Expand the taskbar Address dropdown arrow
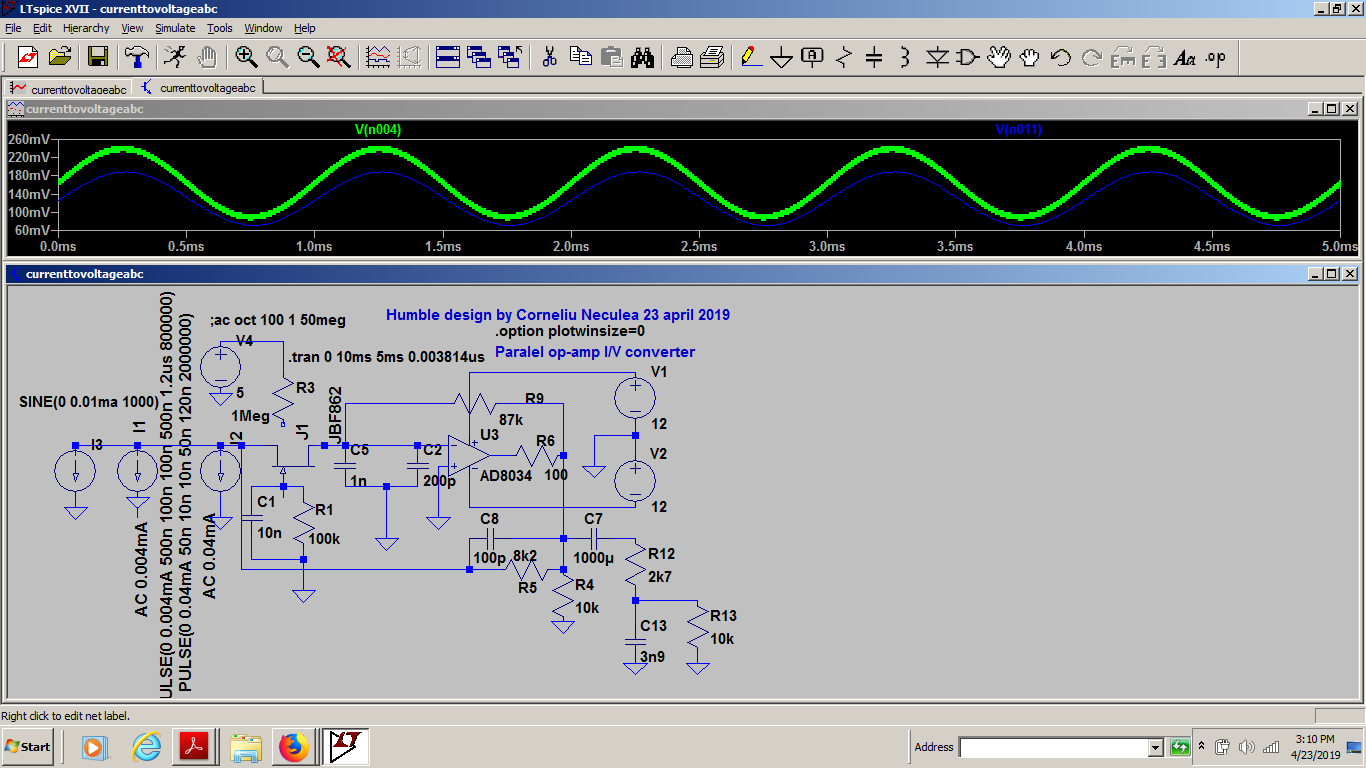This screenshot has width=1366, height=768. (x=1156, y=747)
